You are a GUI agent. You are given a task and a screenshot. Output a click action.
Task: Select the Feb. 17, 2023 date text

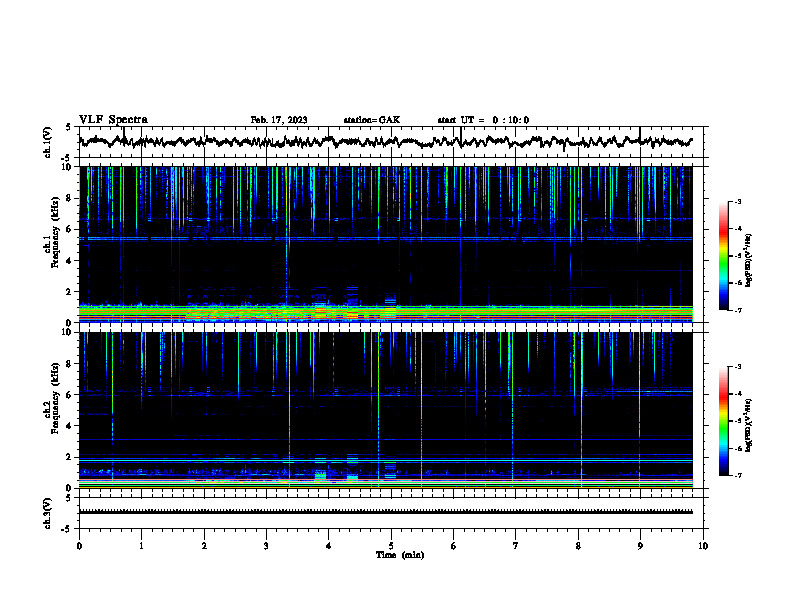(279, 120)
